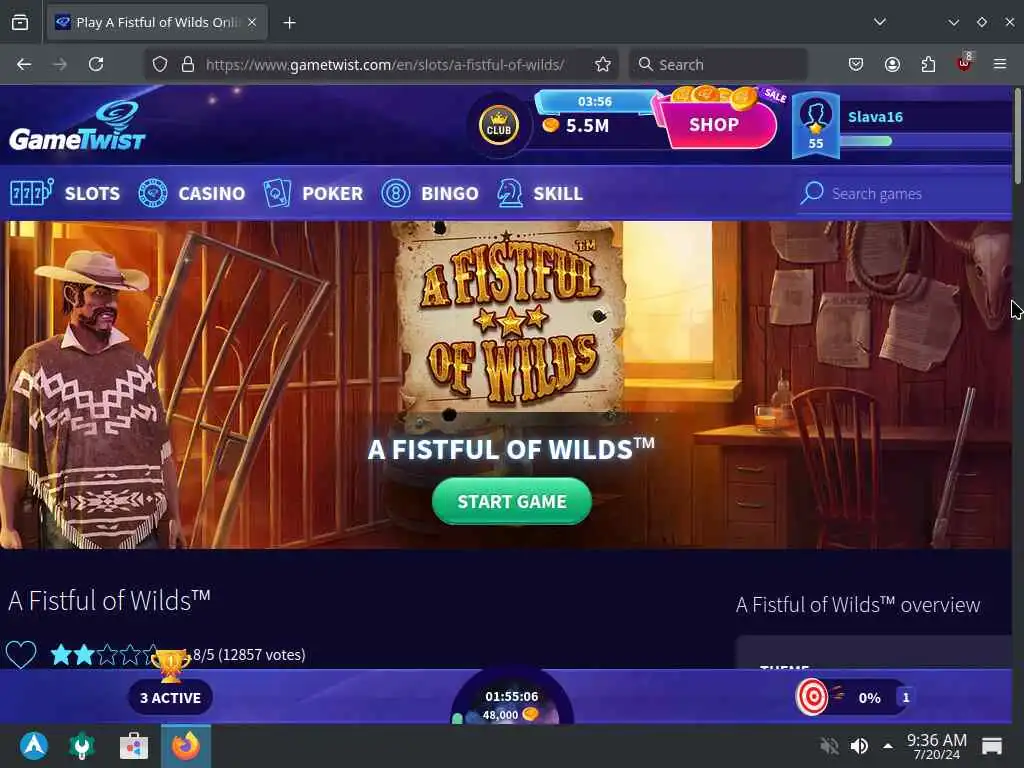Viewport: 1024px width, 768px height.
Task: Open uBlock extension icon
Action: (x=964, y=63)
